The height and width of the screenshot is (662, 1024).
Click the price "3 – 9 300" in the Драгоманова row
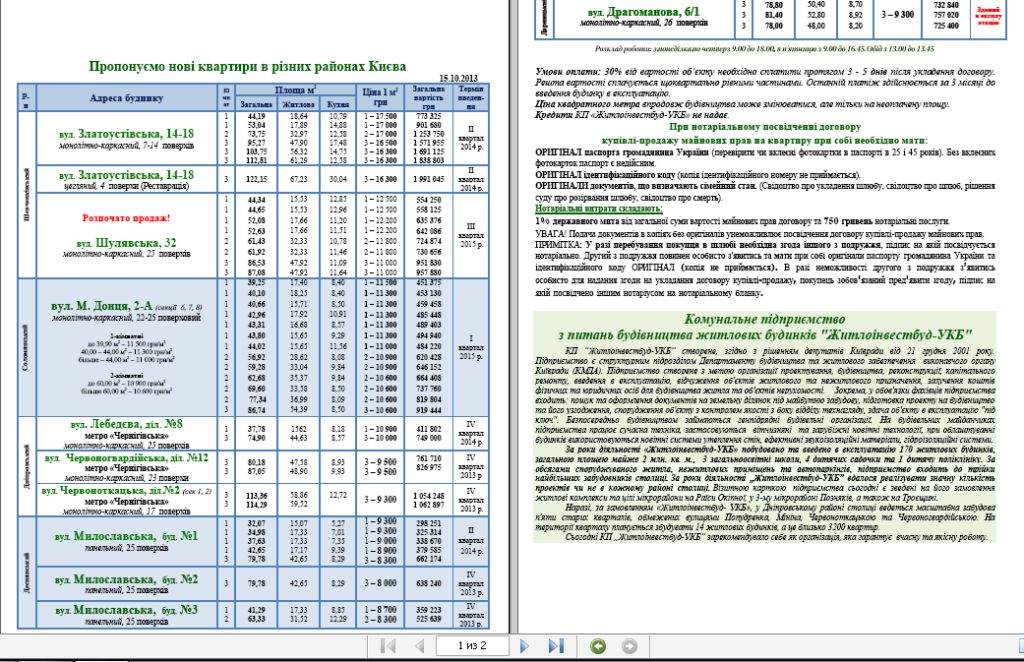pyautogui.click(x=898, y=14)
